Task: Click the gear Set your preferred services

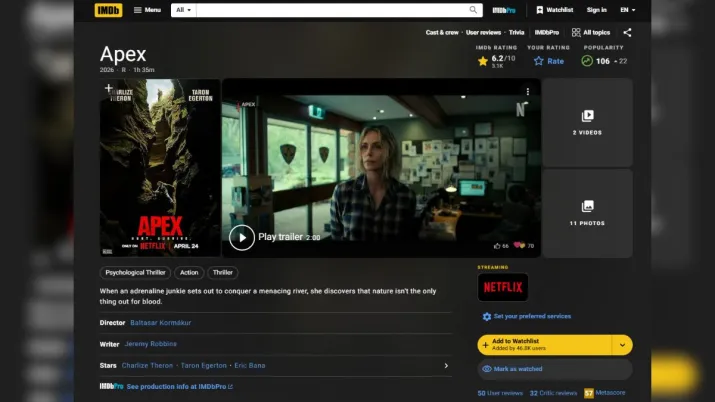Action: click(x=527, y=316)
